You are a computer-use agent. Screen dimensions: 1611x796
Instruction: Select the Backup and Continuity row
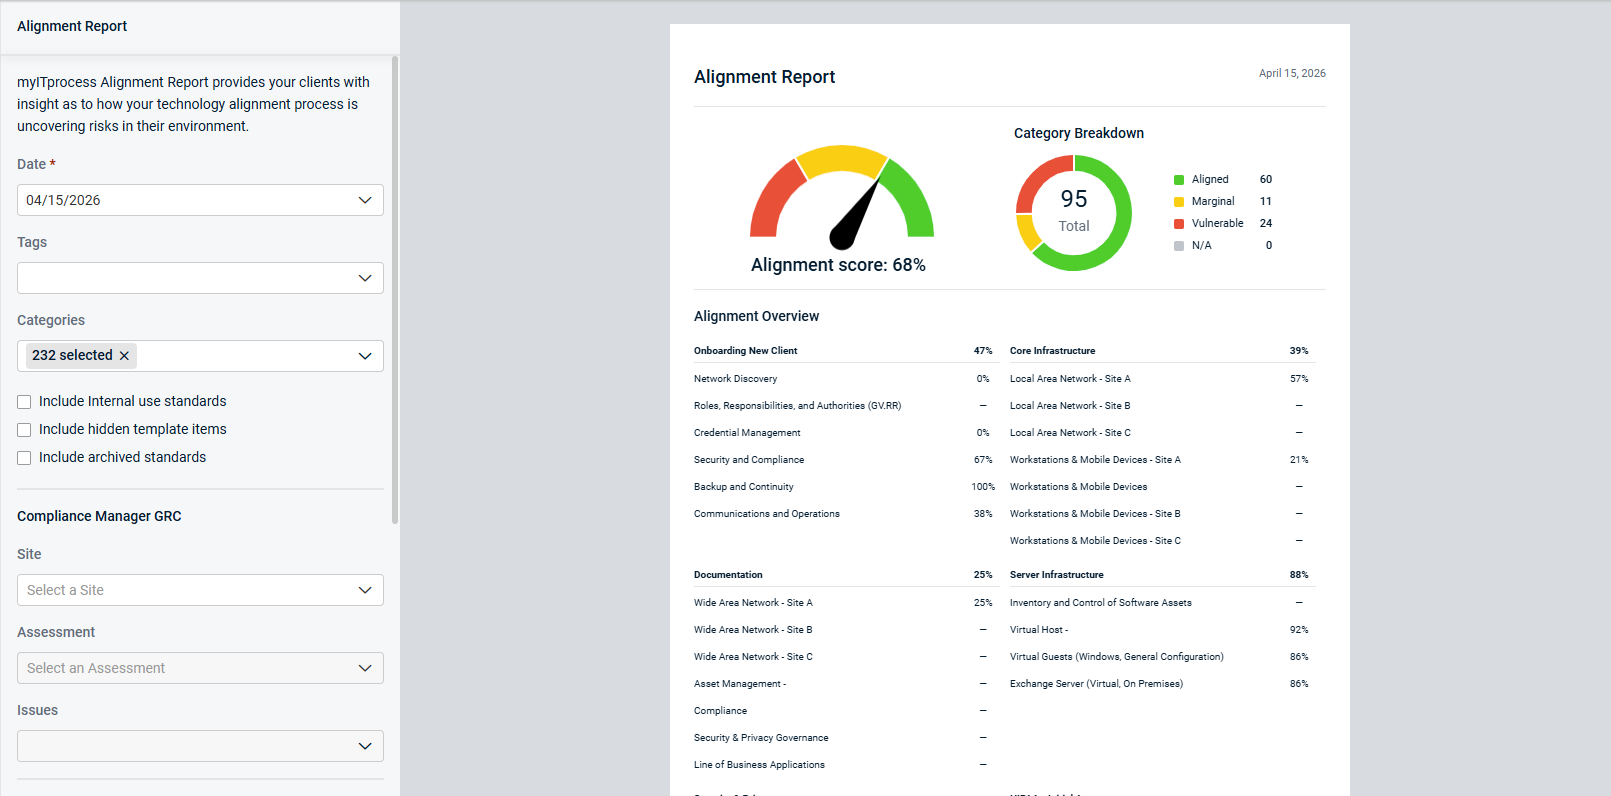pyautogui.click(x=744, y=487)
